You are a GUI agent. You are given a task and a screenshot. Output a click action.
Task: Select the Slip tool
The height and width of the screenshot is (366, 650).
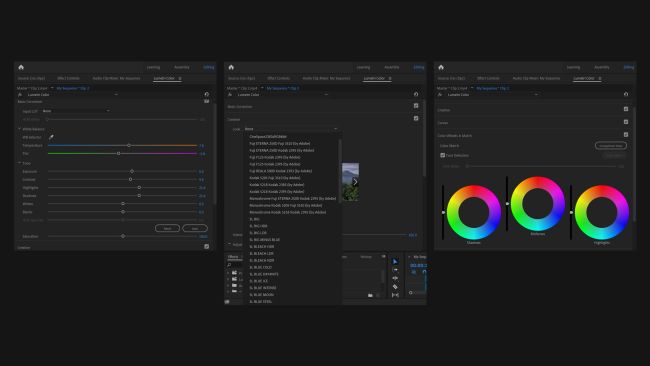pyautogui.click(x=395, y=295)
